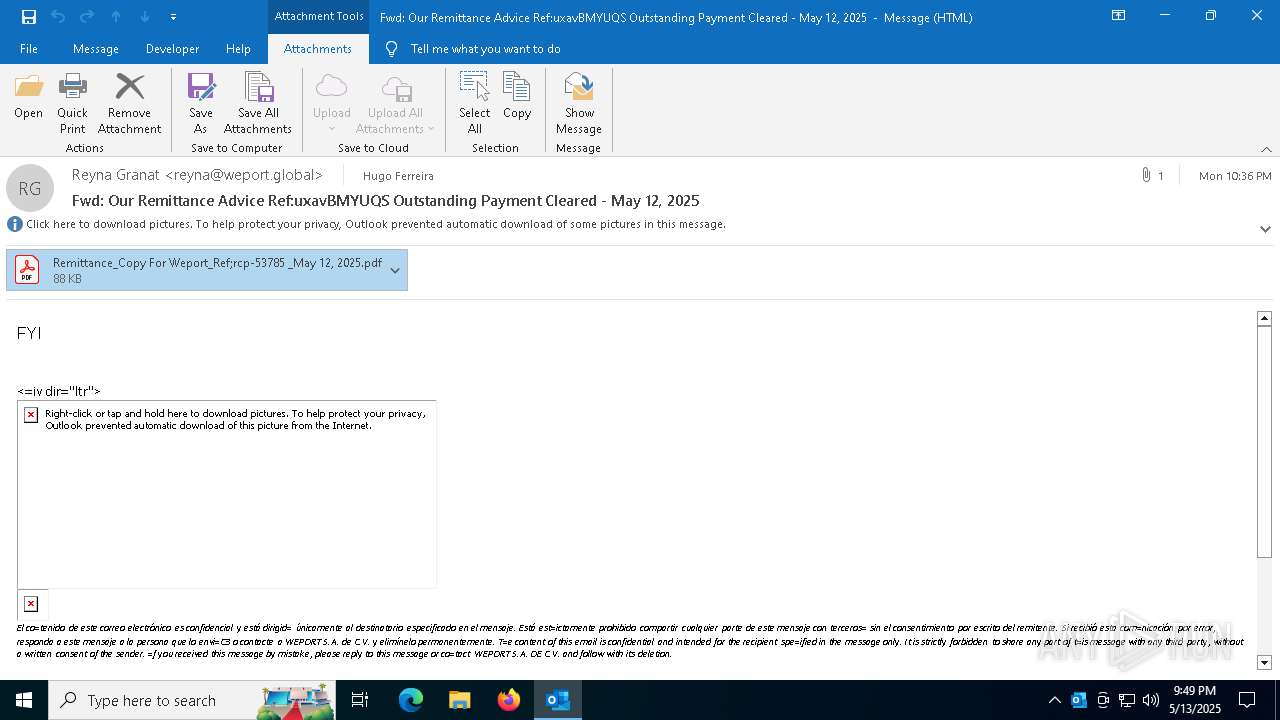
Task: Click the blocked picture placeholder in body
Action: [x=227, y=495]
